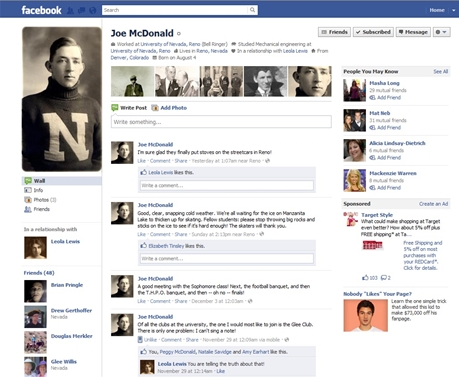
Task: Click the Search field in top bar
Action: (175, 10)
